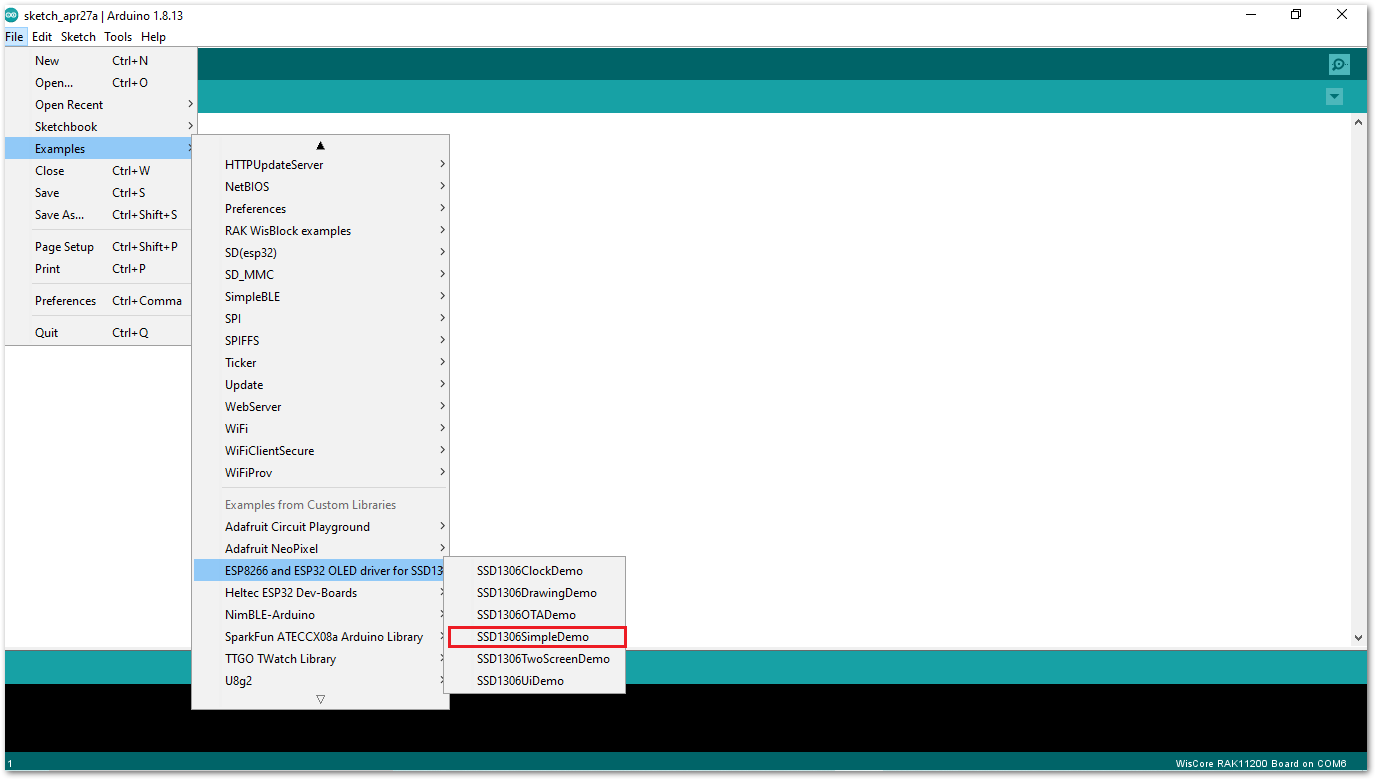Viewport: 1376px width, 780px height.
Task: Click editor scrollbar up arrow
Action: (x=1358, y=122)
